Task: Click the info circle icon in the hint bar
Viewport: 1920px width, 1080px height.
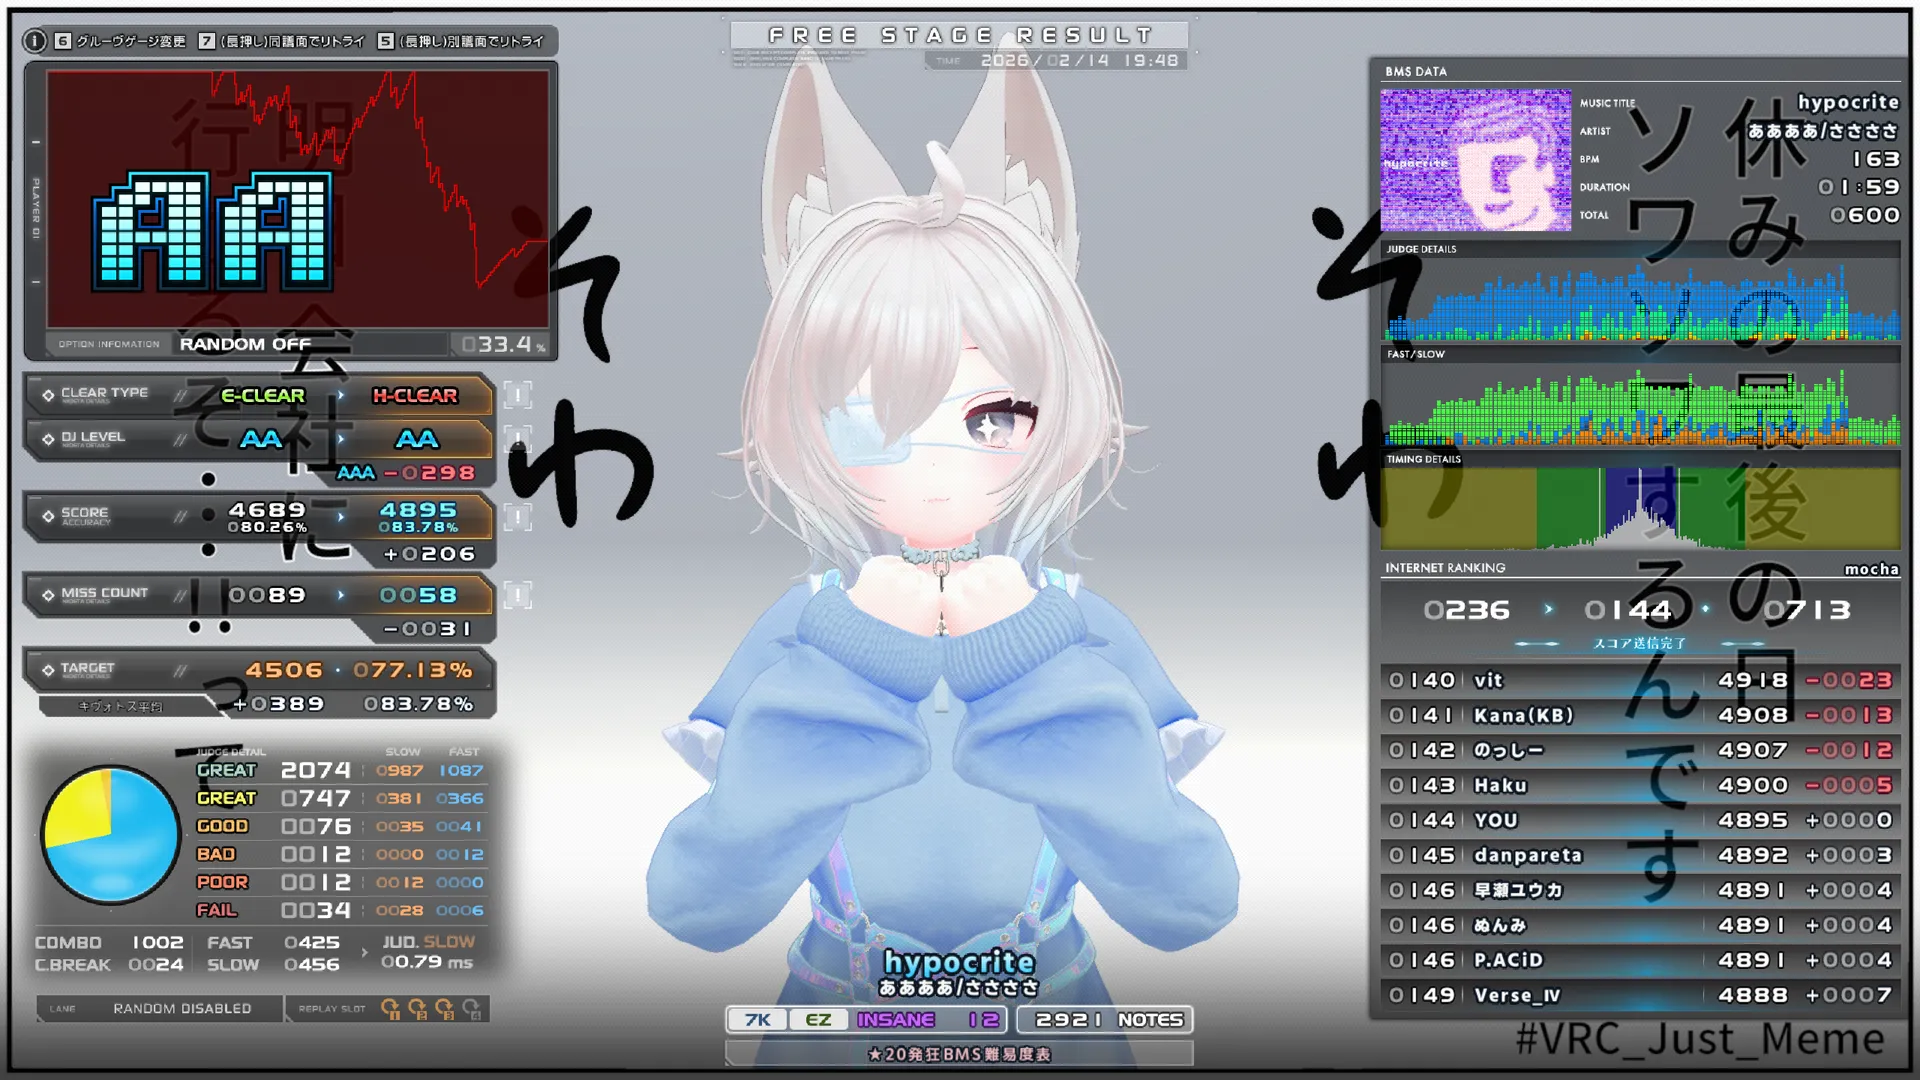Action: 35,41
